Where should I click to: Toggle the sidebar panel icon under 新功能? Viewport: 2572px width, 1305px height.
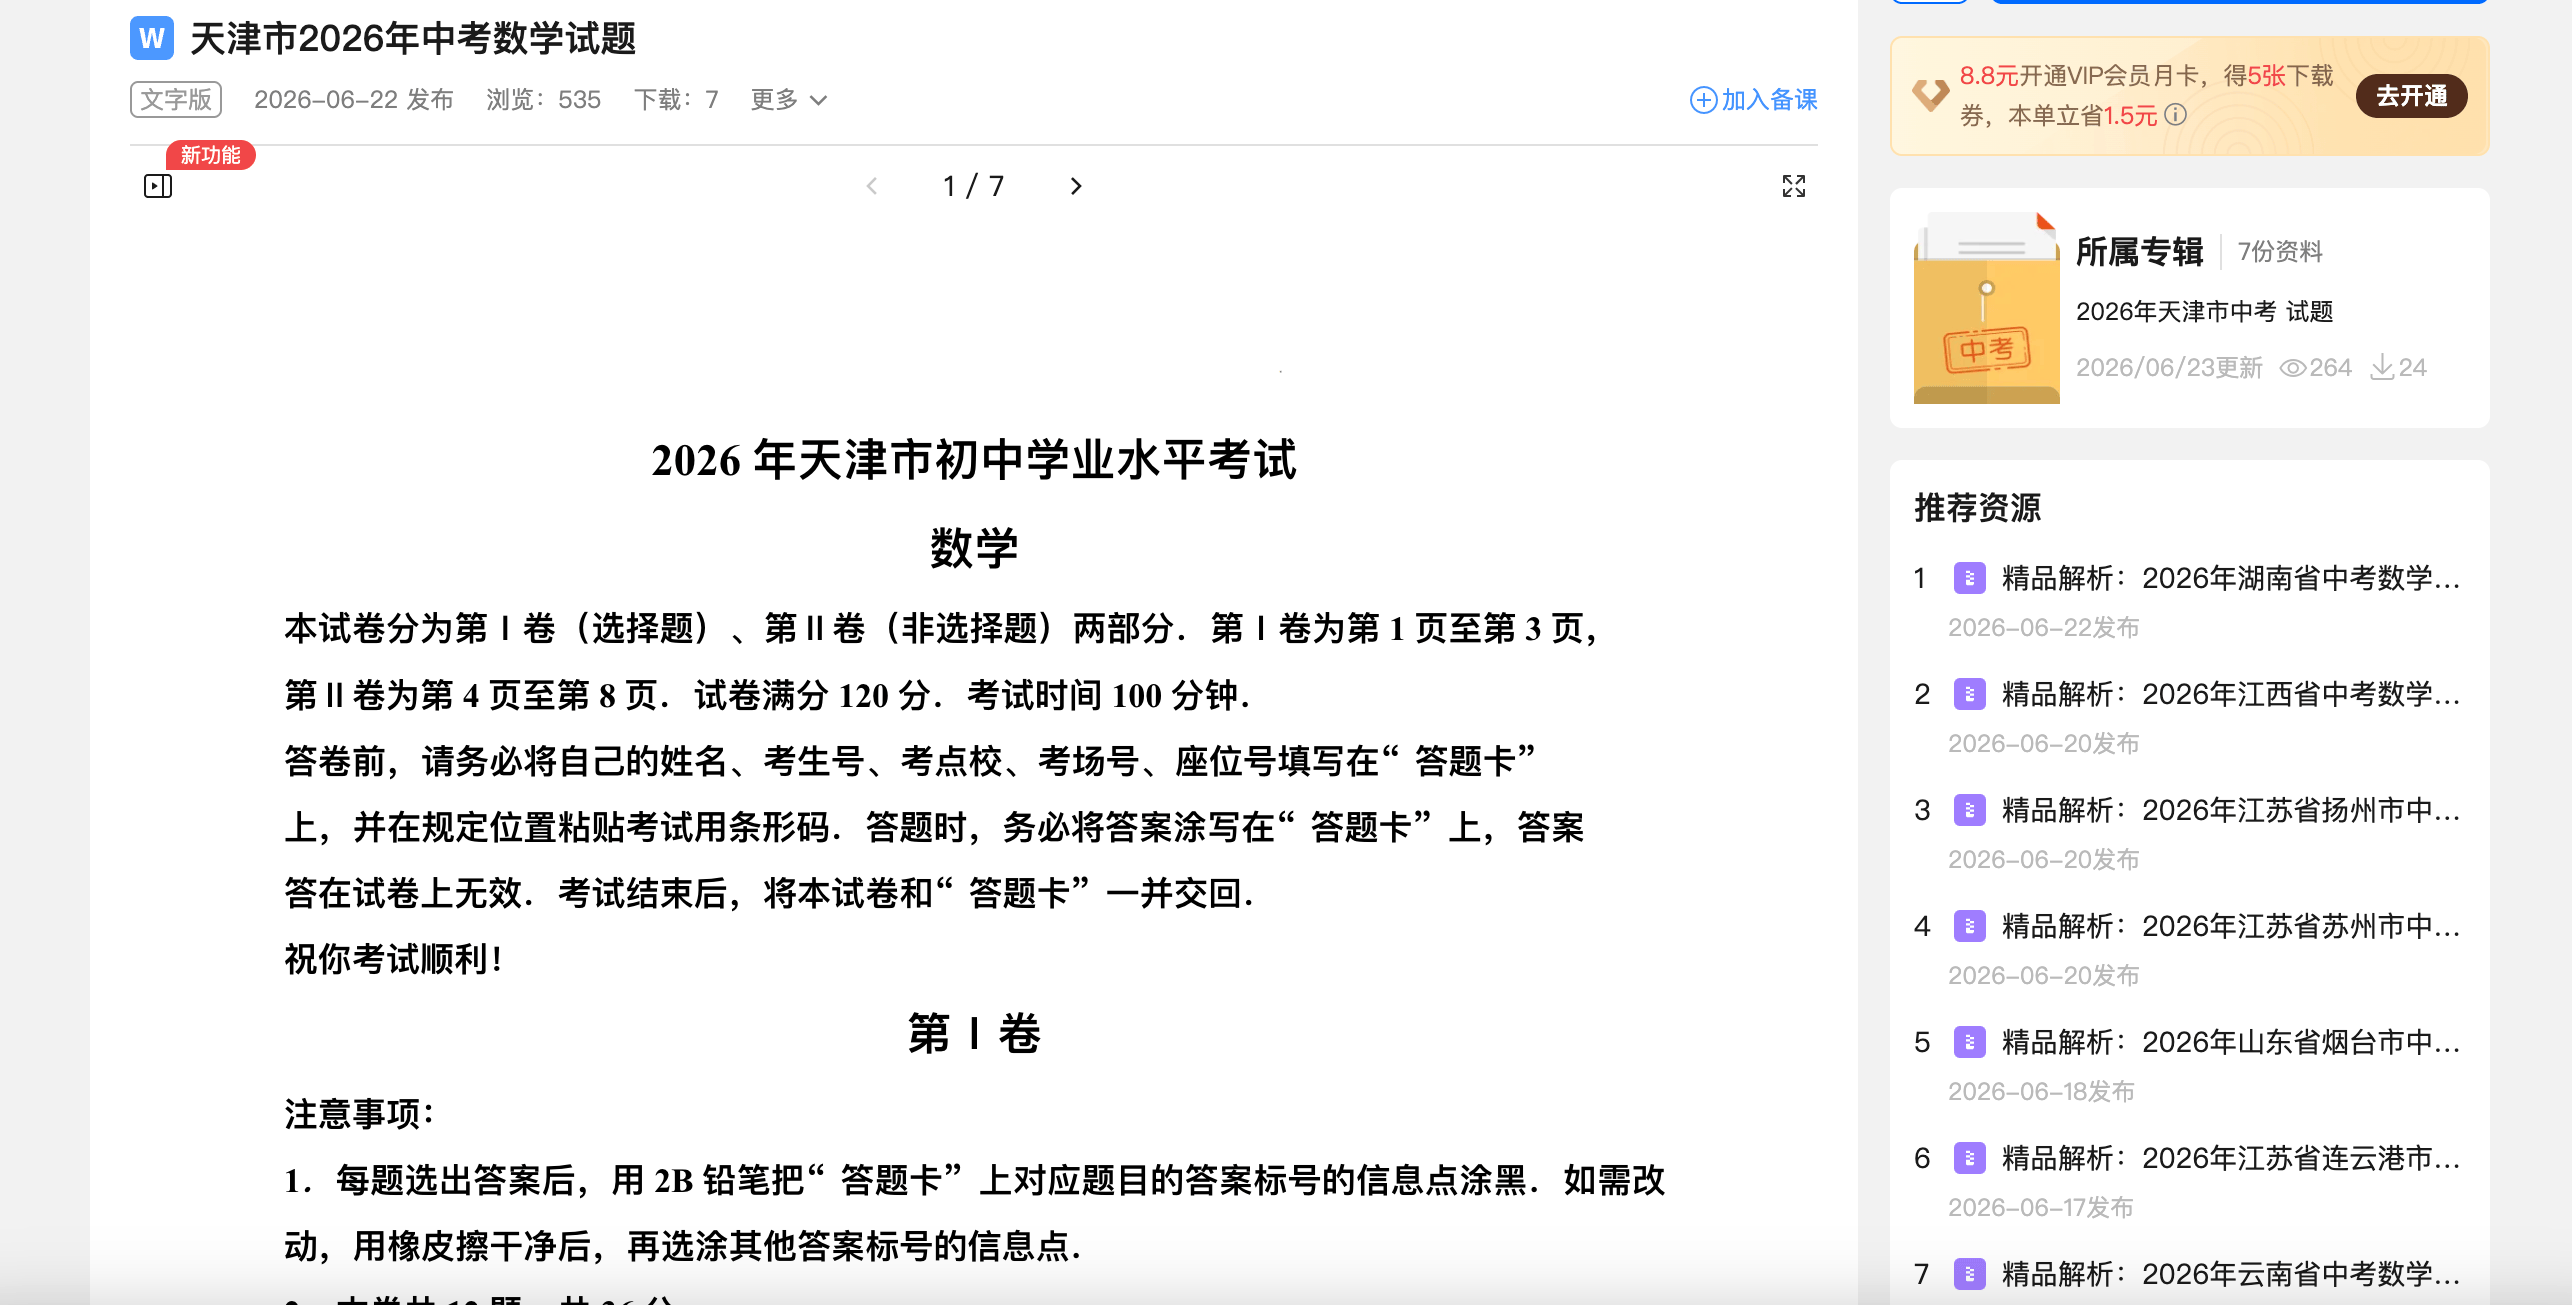158,186
